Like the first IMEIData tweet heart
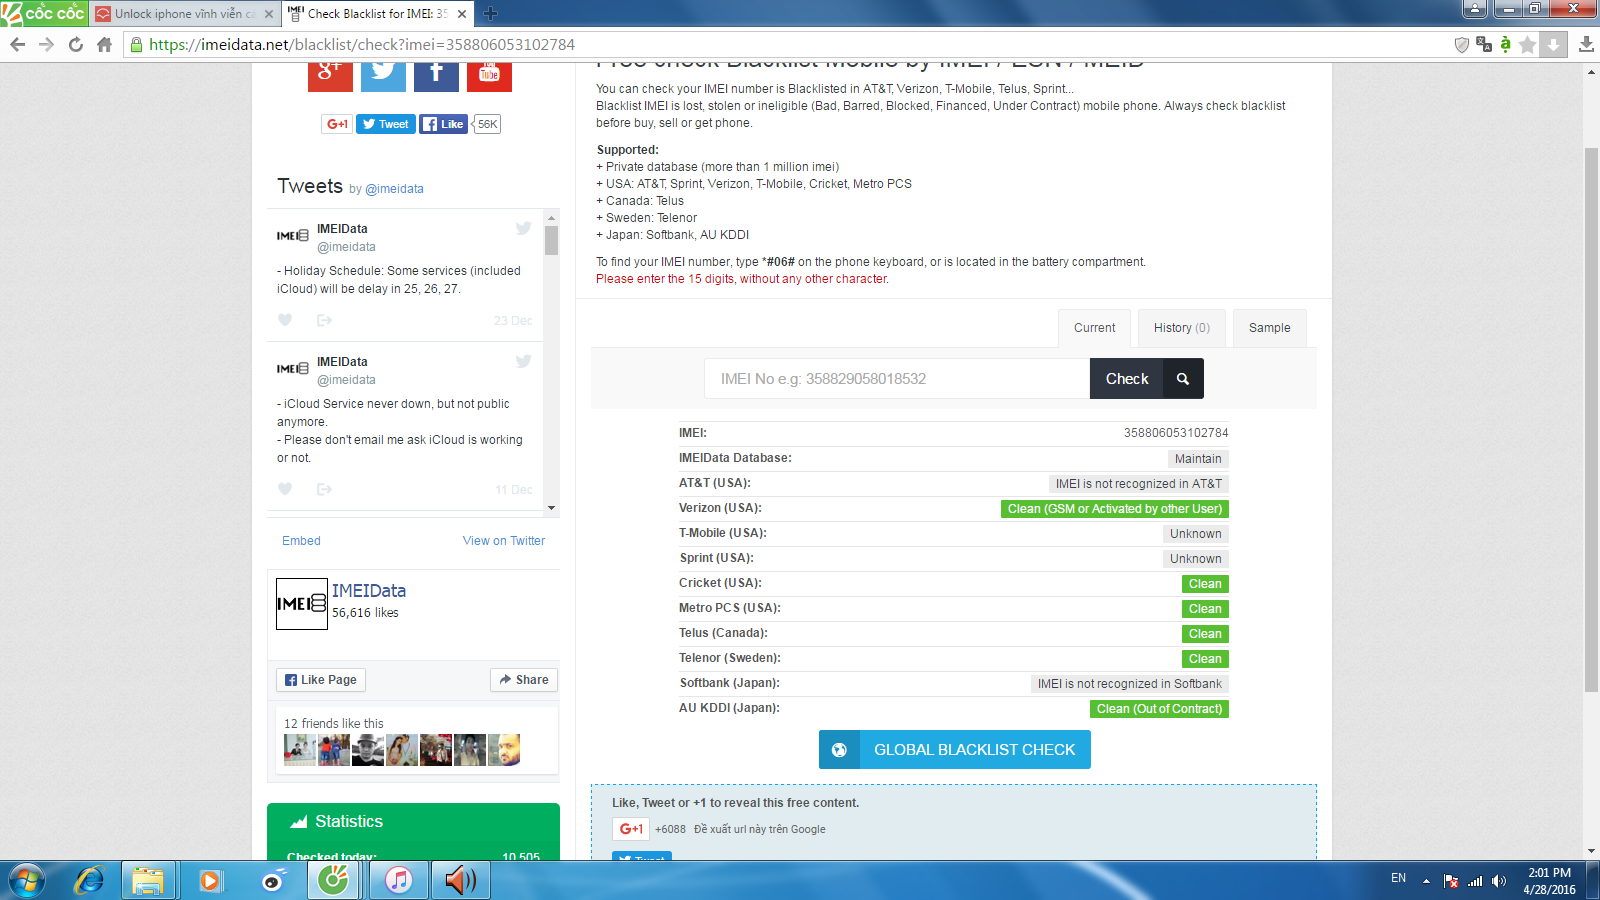This screenshot has width=1600, height=900. 285,320
